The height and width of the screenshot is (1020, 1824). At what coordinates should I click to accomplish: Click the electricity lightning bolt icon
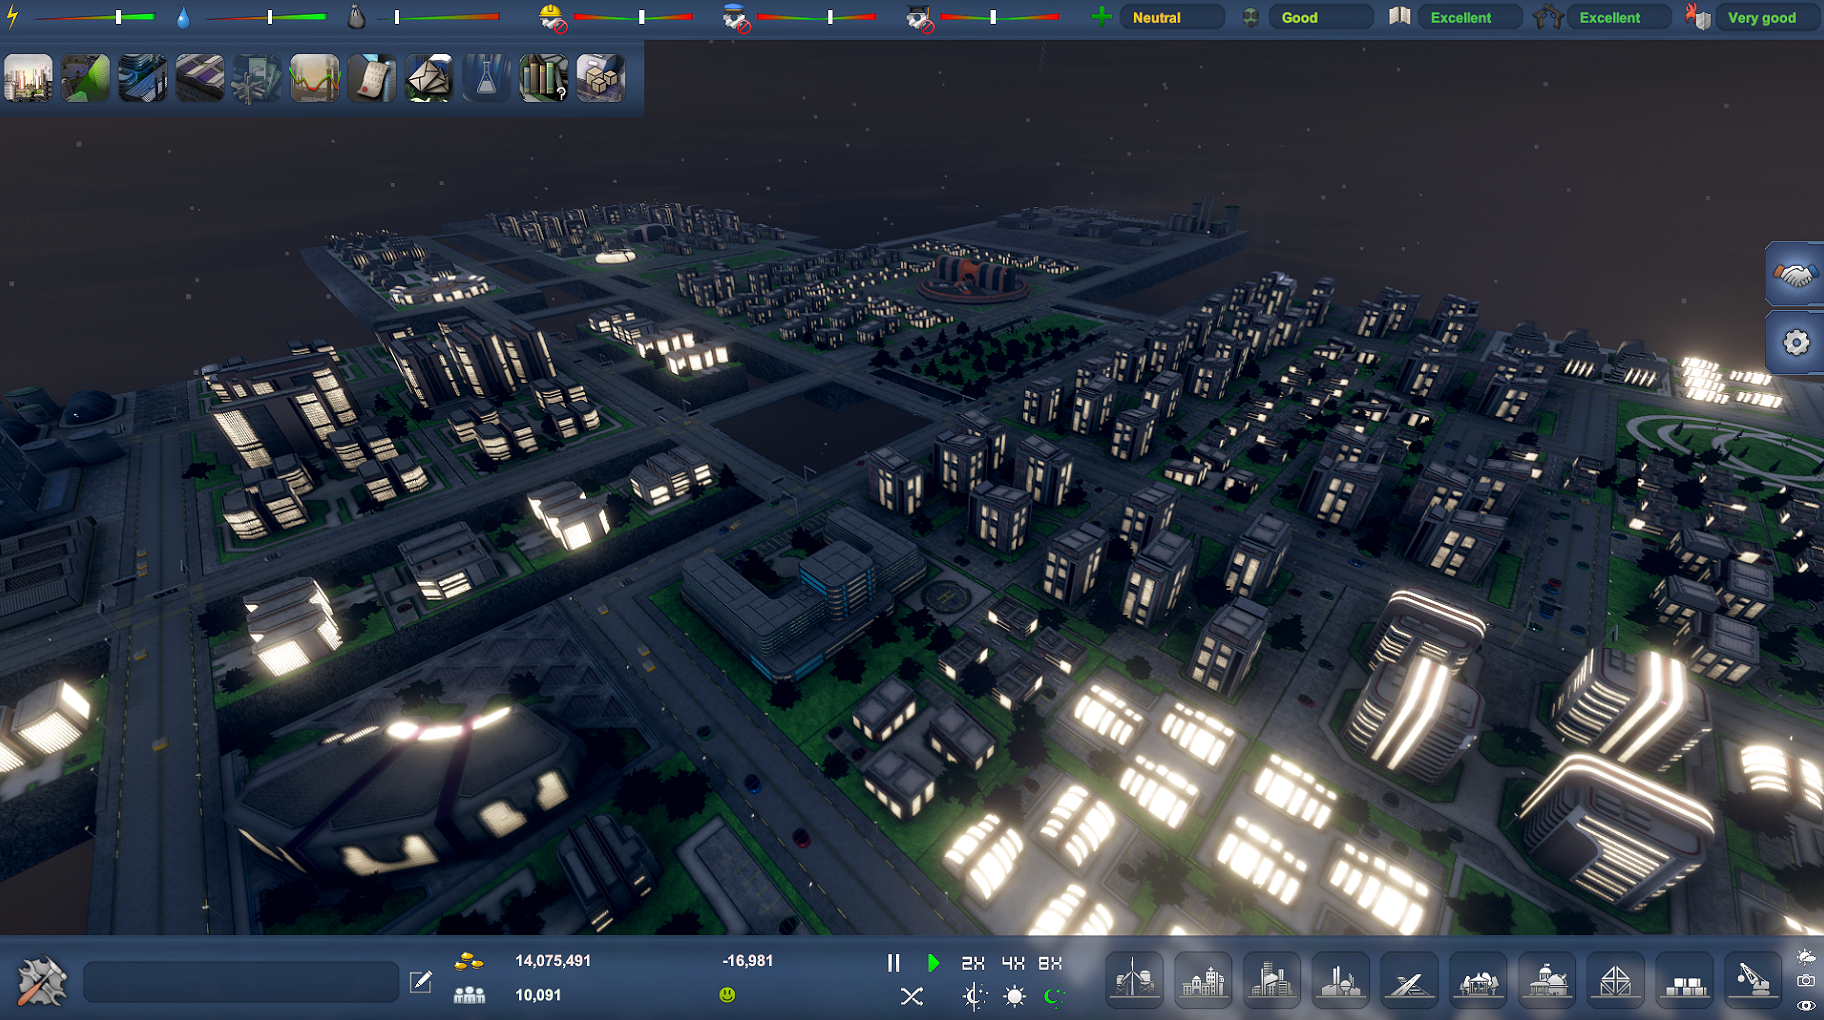tap(13, 17)
